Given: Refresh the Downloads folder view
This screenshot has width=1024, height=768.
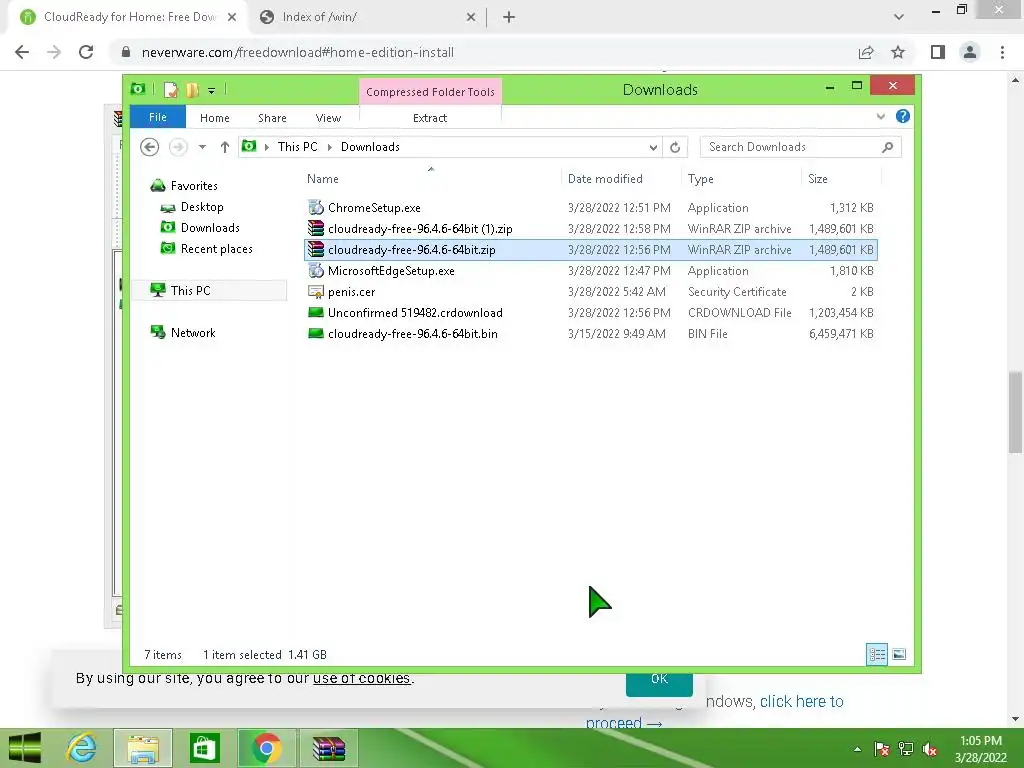Looking at the screenshot, I should [x=675, y=147].
